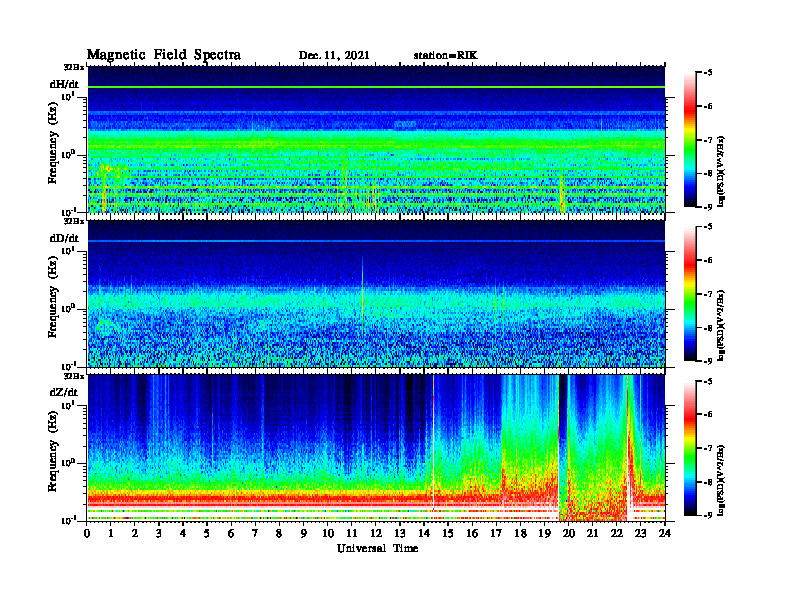Click the log(PSD) label of dD/dt color bar
The height and width of the screenshot is (612, 792).
tap(721, 325)
